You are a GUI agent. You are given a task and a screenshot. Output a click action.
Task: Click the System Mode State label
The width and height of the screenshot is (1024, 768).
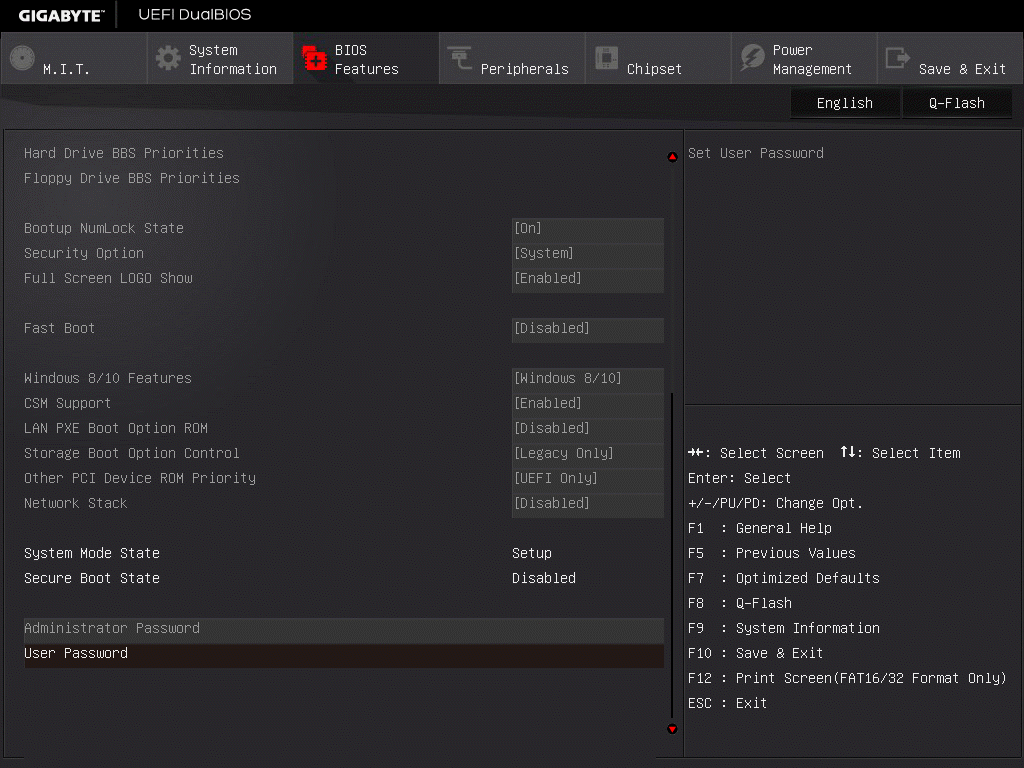pyautogui.click(x=92, y=553)
